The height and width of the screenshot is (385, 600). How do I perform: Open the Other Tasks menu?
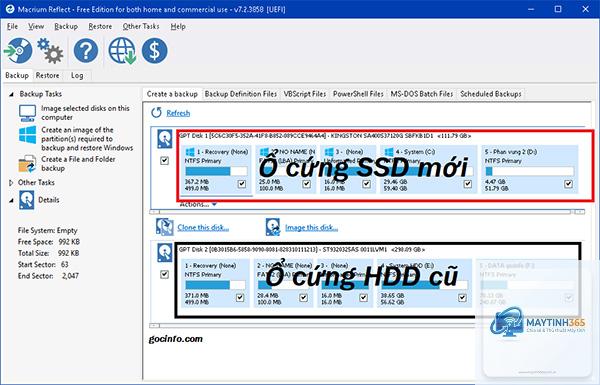tap(141, 26)
